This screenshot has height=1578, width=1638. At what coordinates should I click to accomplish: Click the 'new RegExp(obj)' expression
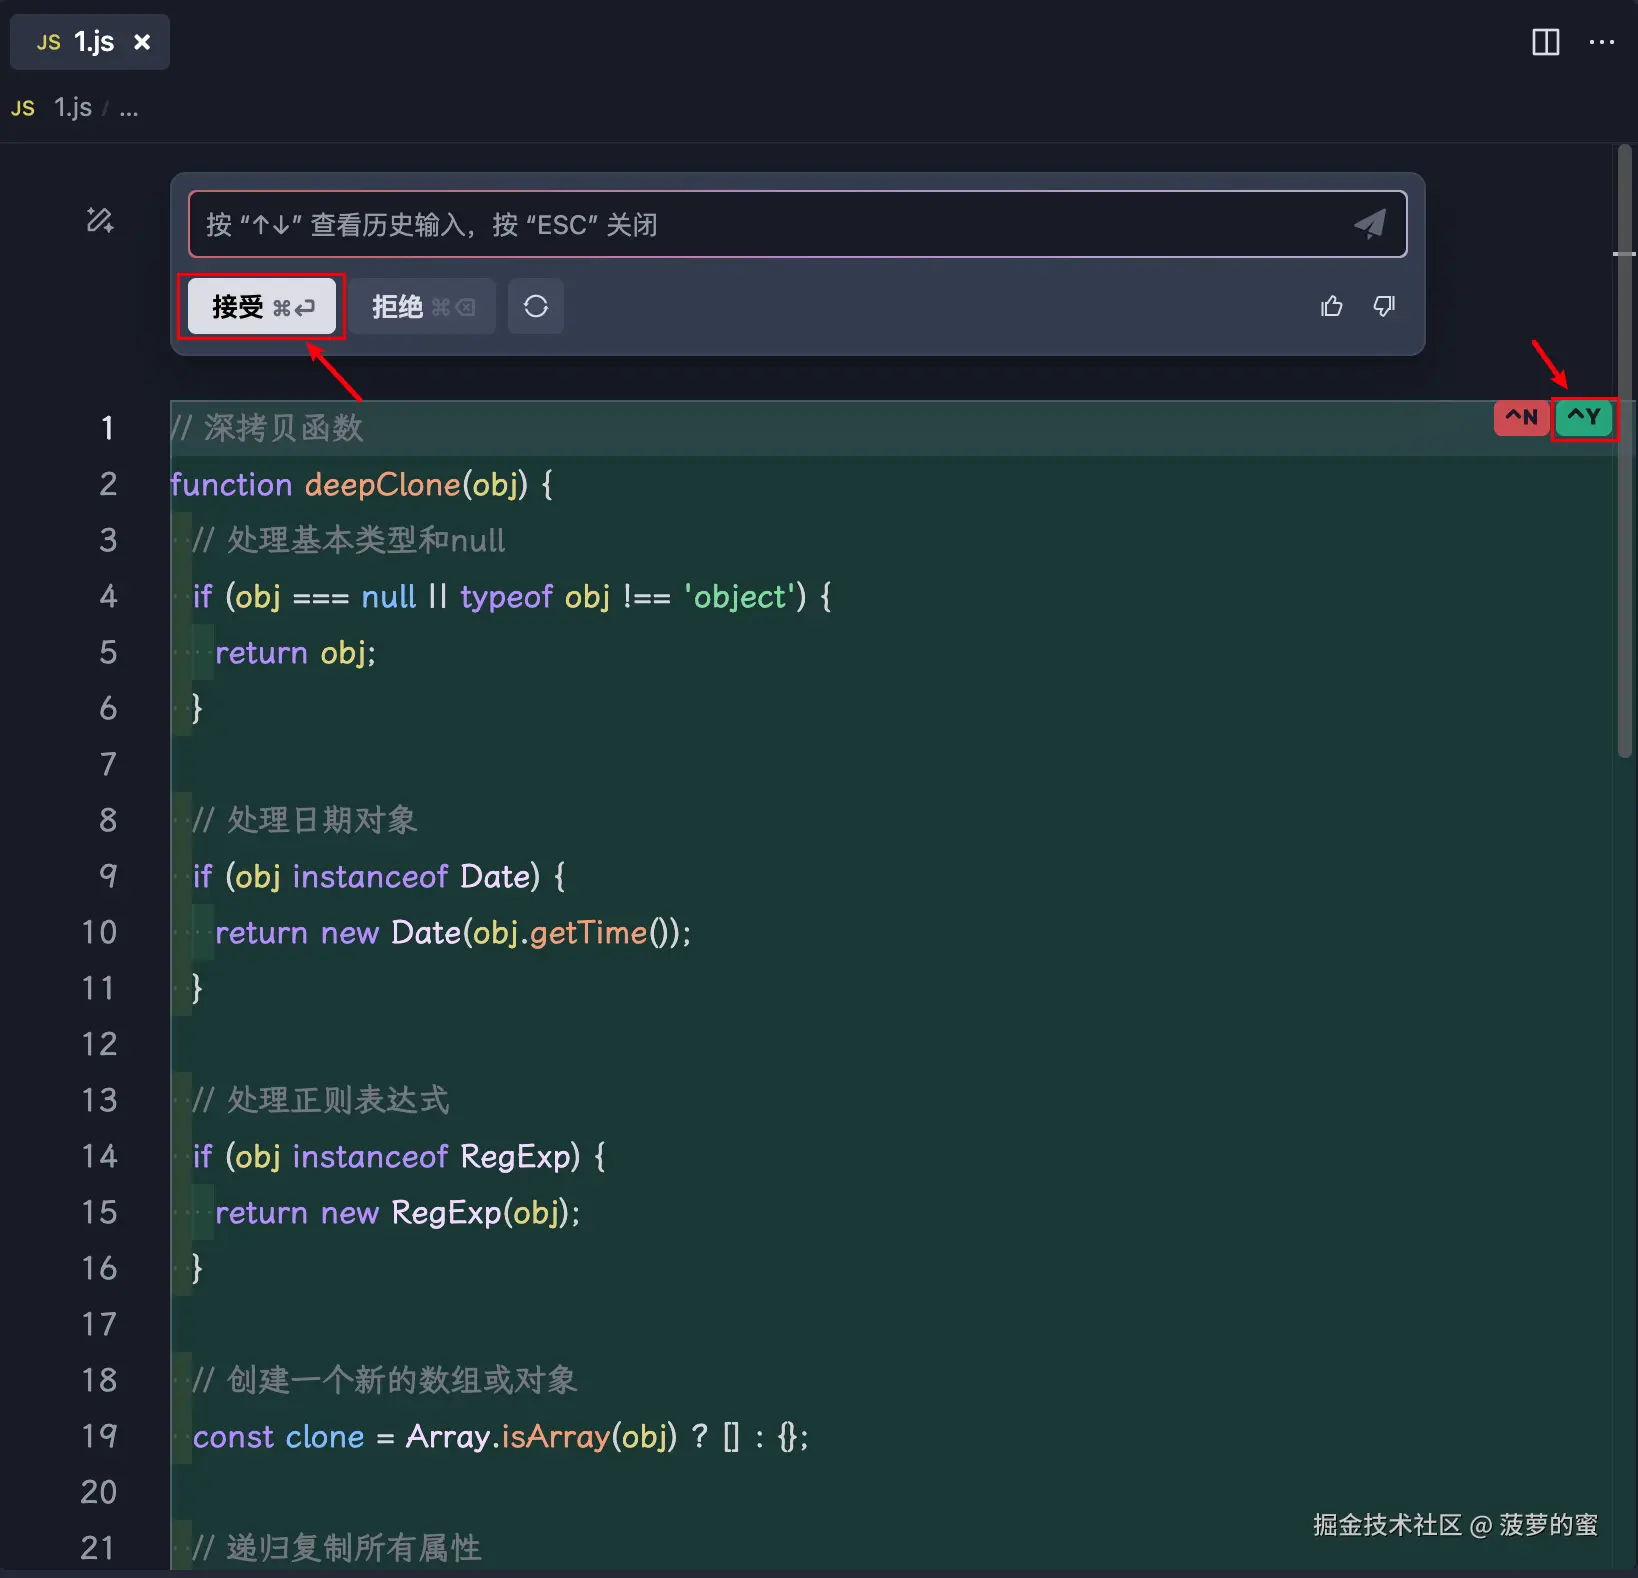pyautogui.click(x=446, y=1213)
